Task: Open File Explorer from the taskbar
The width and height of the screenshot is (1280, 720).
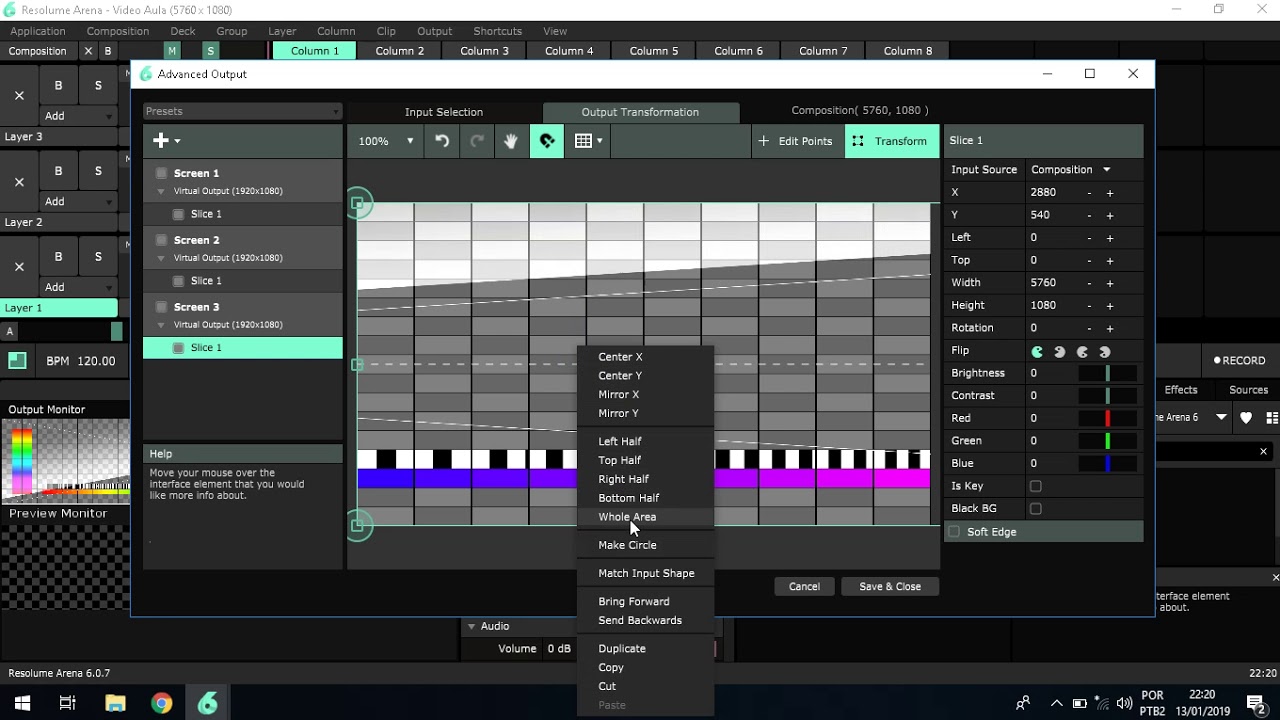Action: click(x=114, y=703)
